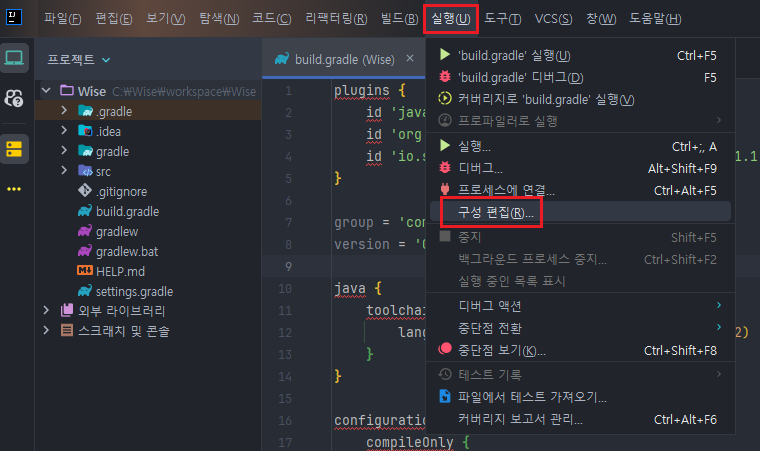This screenshot has width=760, height=451.
Task: Click line number 9 in the gutter
Action: (x=288, y=266)
